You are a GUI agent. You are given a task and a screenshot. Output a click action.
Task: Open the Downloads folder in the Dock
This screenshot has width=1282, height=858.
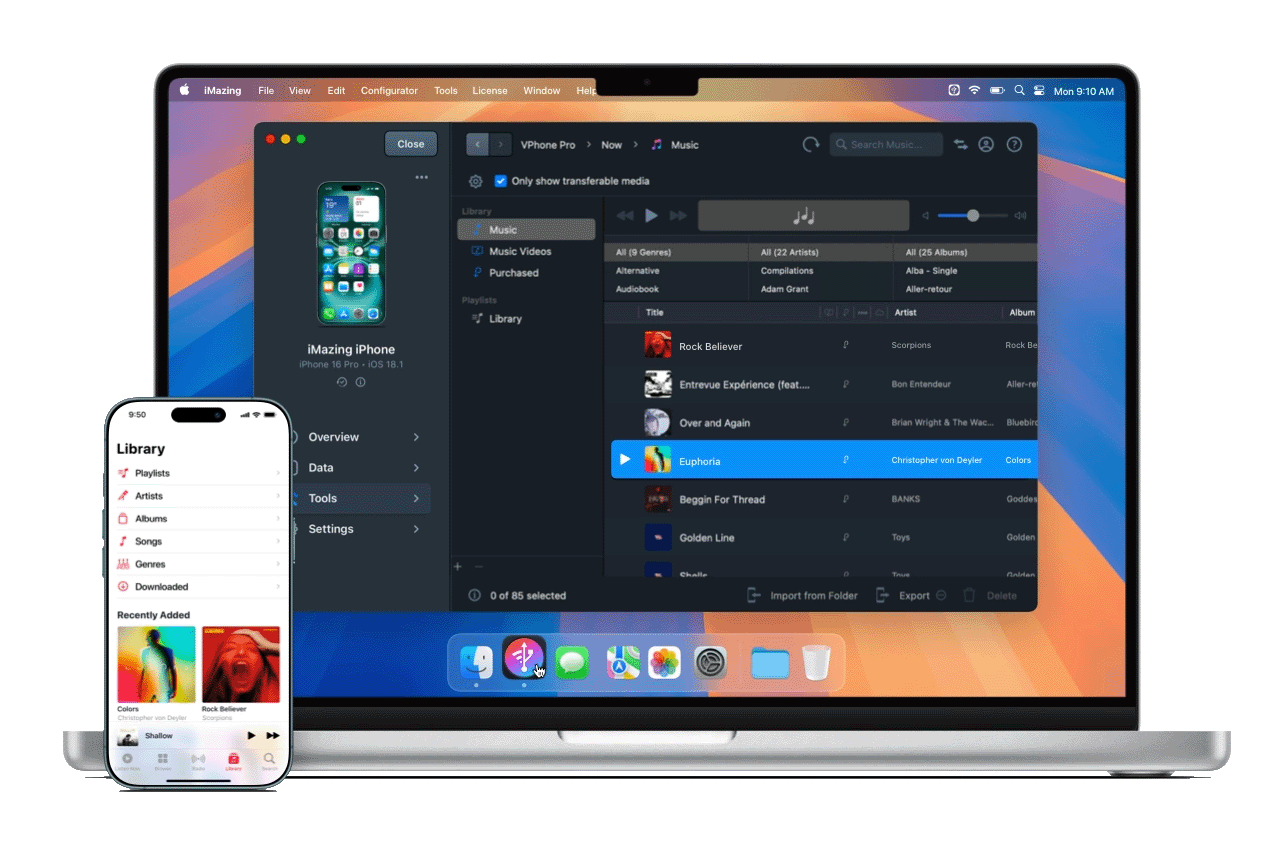[770, 662]
